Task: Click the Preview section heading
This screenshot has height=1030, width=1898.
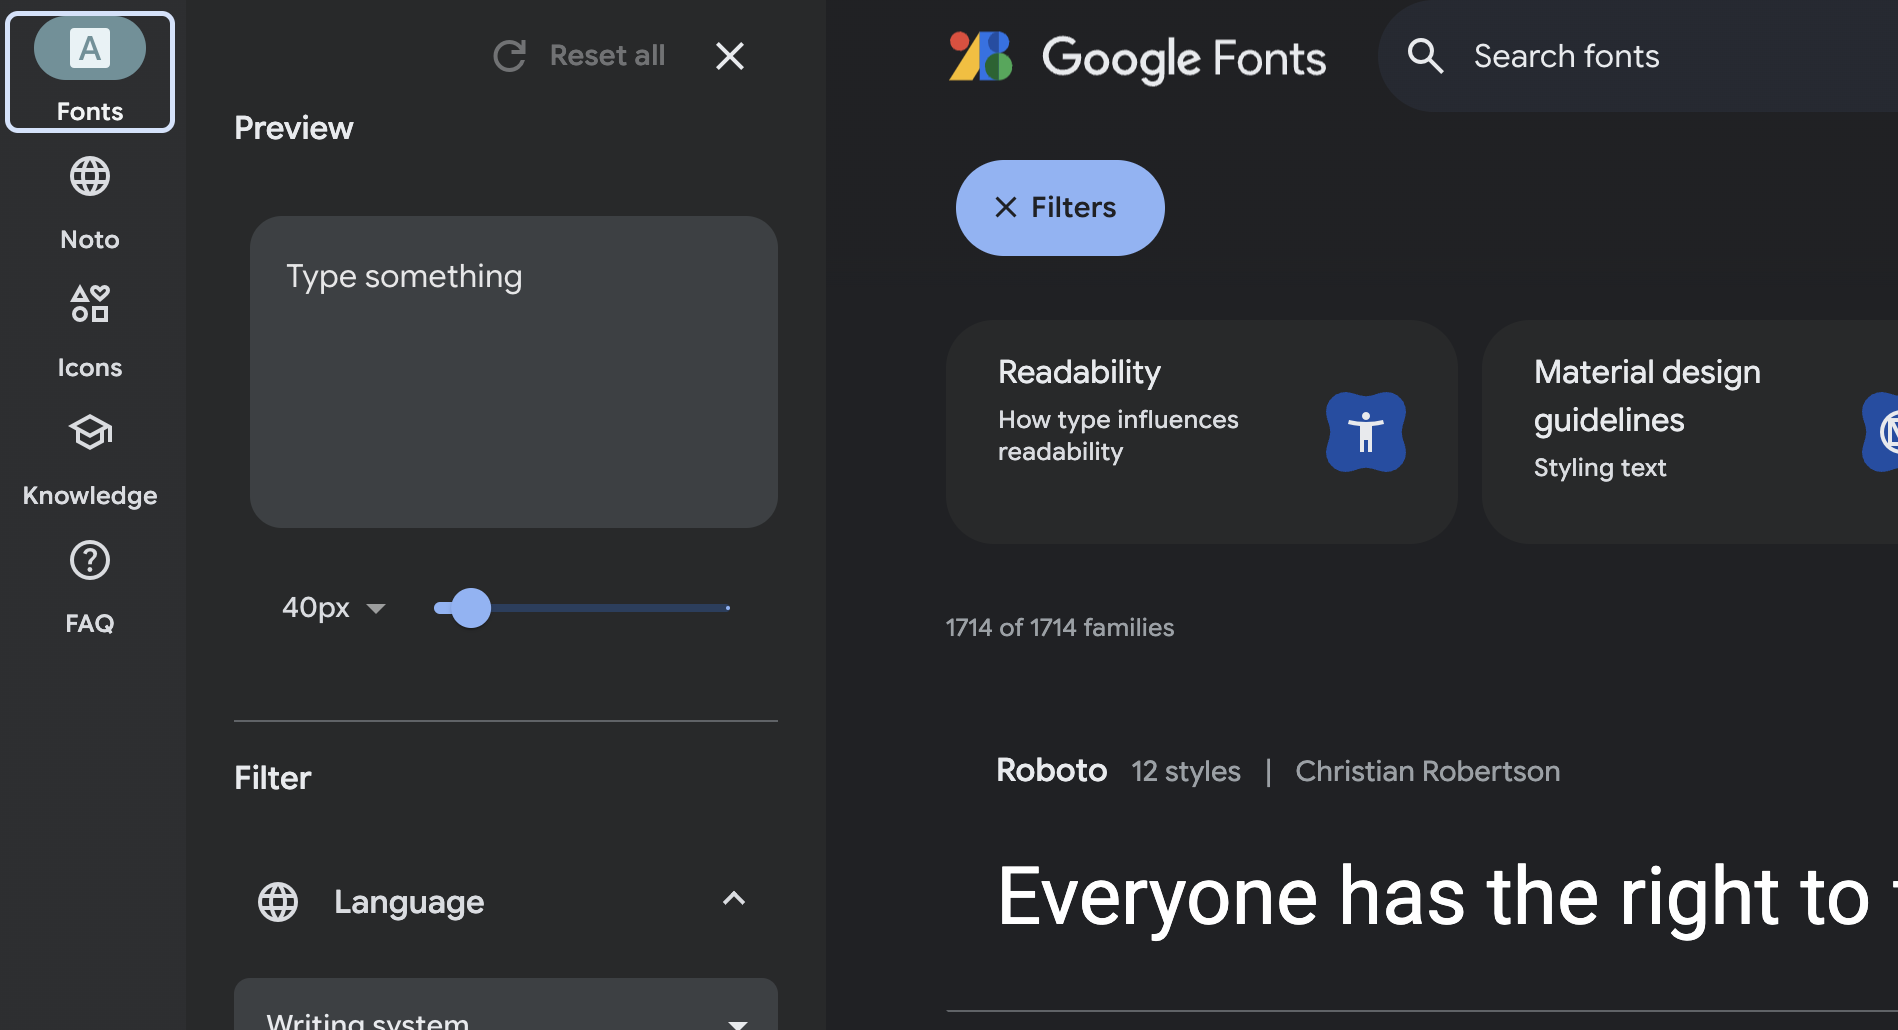Action: coord(294,128)
